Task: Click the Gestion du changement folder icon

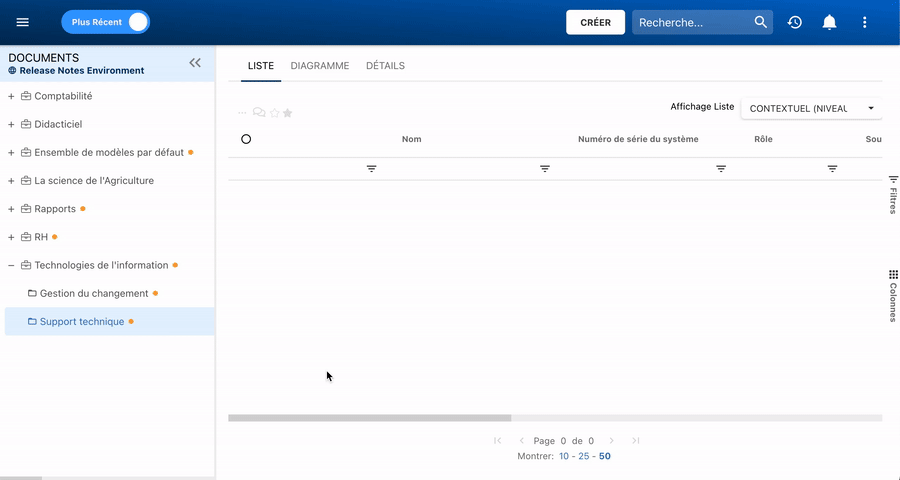Action: (32, 293)
